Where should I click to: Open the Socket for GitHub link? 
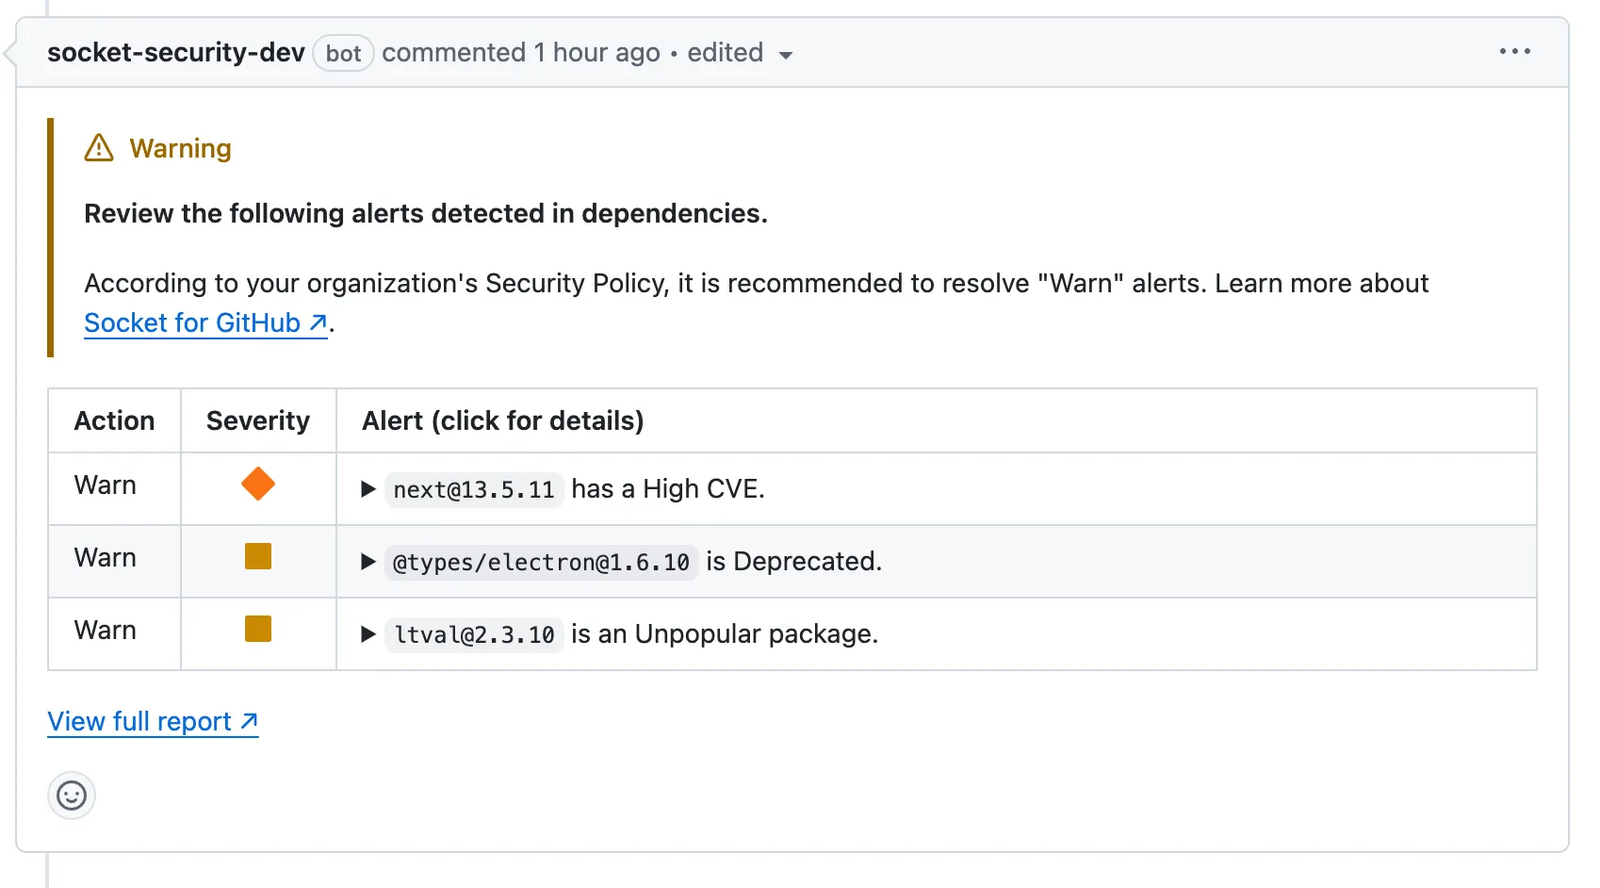point(205,323)
